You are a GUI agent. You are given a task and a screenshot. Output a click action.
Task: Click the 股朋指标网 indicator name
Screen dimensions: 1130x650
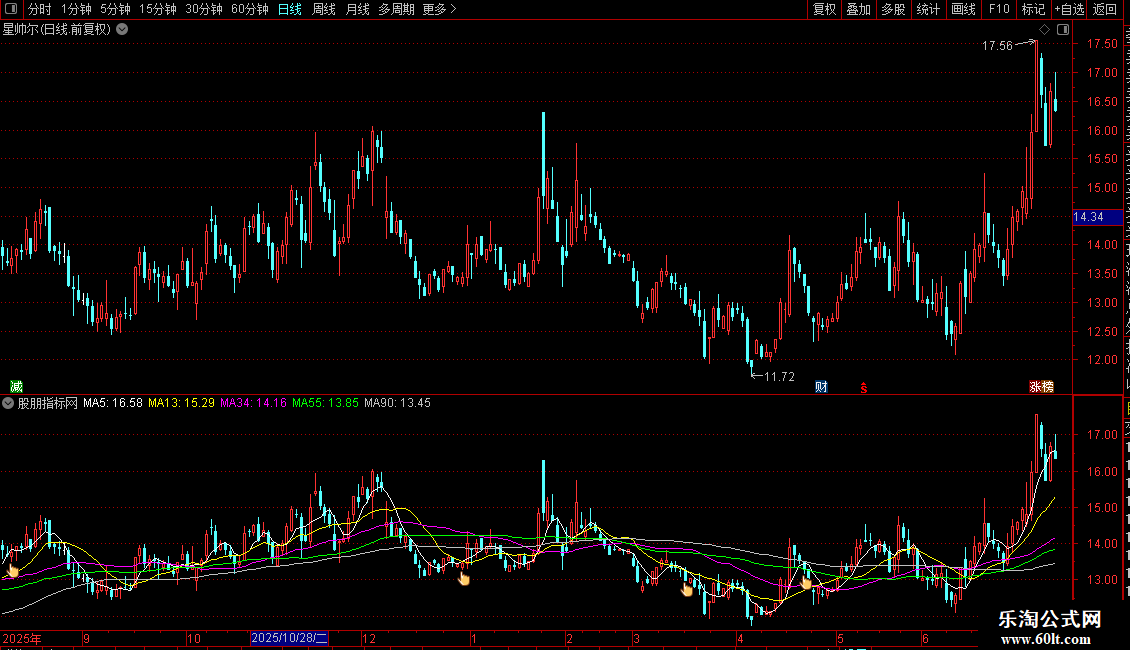(x=48, y=404)
